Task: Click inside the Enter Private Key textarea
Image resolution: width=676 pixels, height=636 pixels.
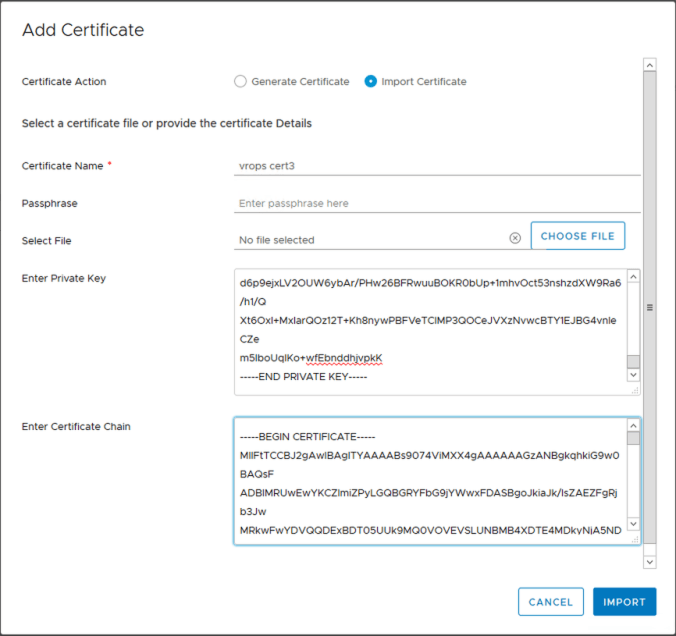Action: [430, 325]
